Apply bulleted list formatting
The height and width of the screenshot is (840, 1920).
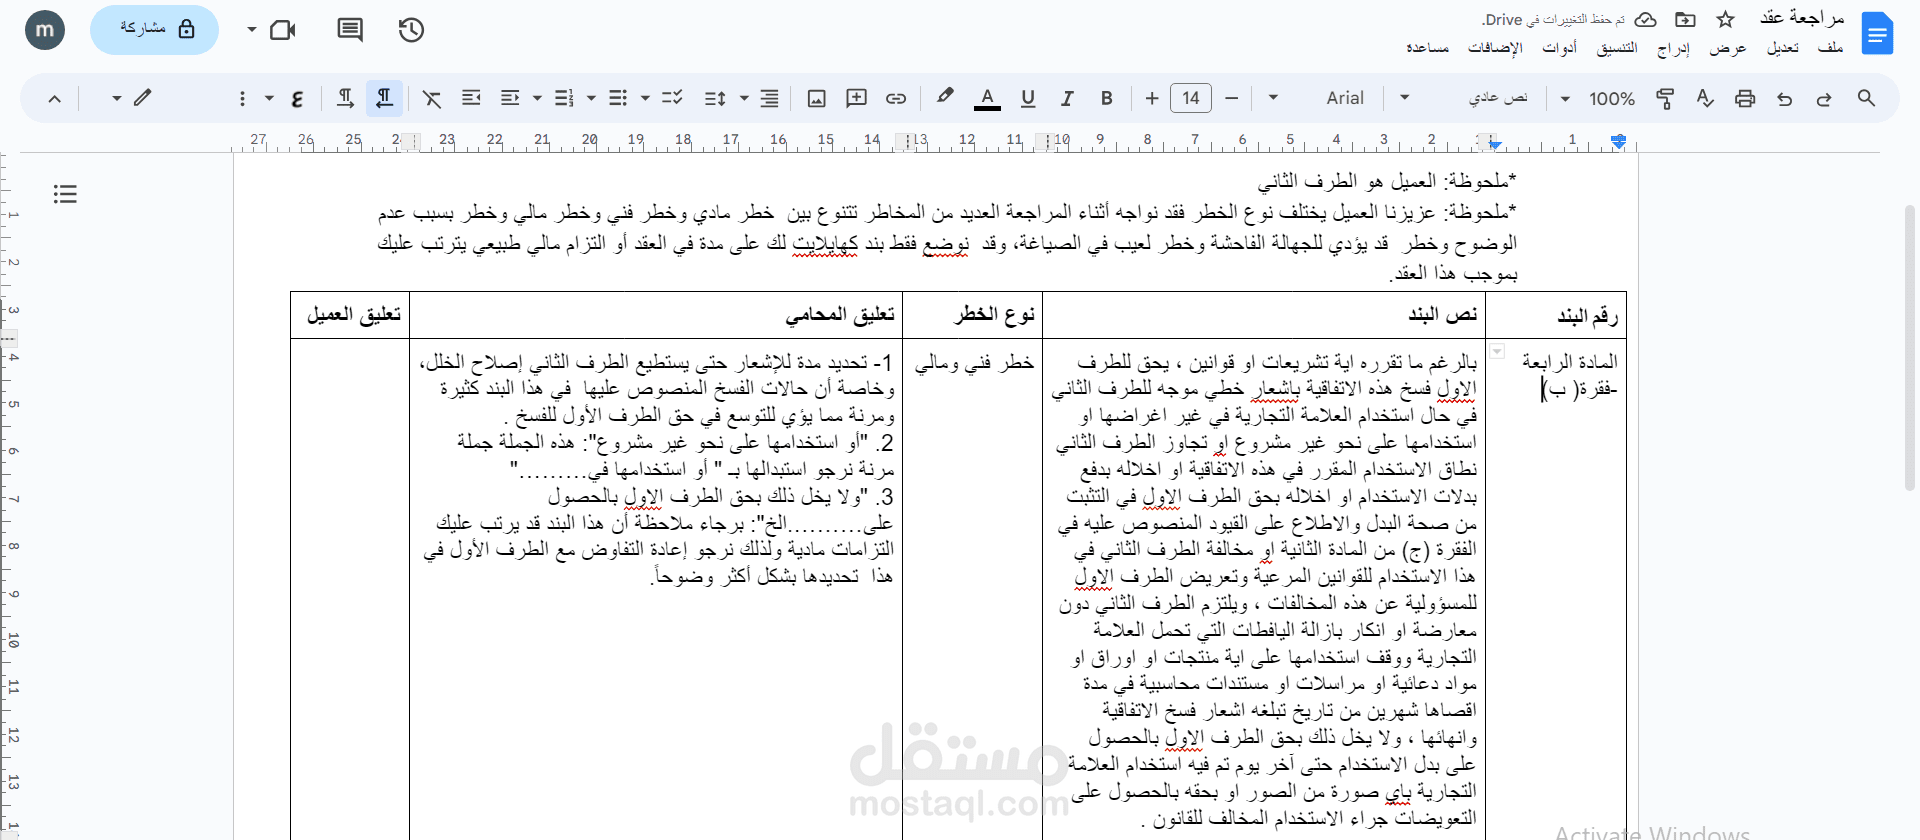tap(618, 98)
